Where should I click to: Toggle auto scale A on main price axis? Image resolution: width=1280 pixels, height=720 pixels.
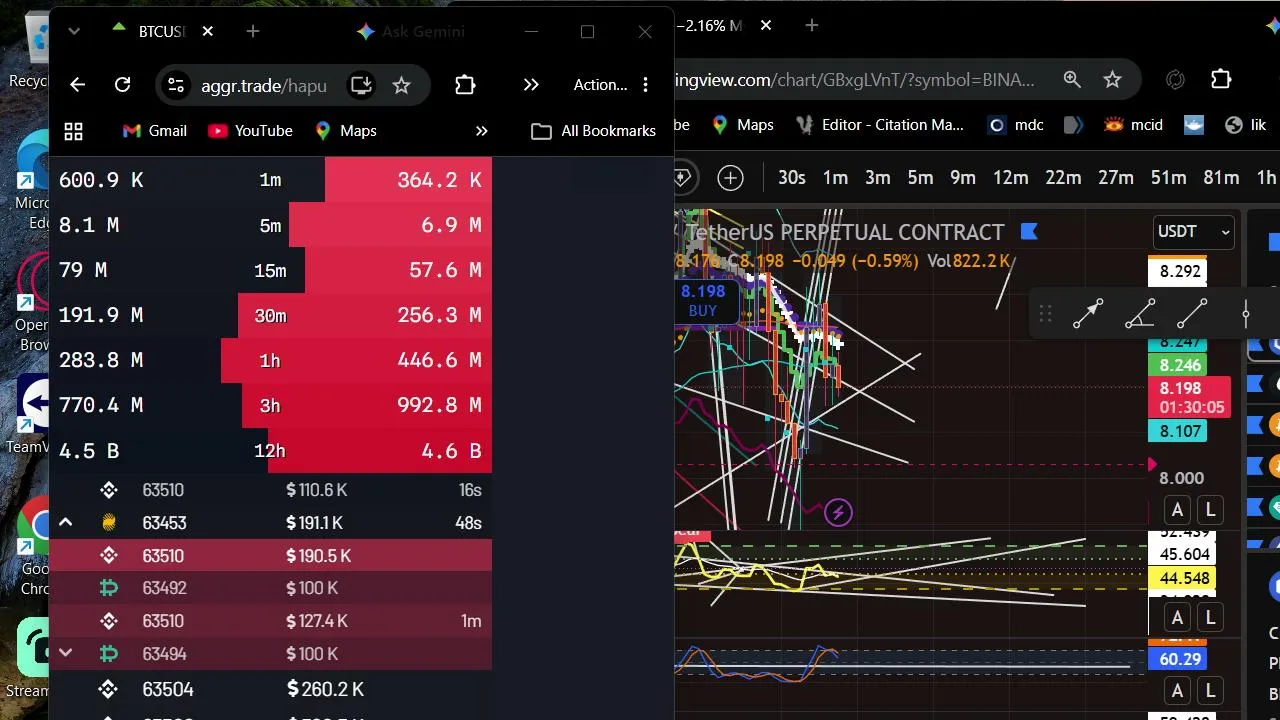point(1177,510)
